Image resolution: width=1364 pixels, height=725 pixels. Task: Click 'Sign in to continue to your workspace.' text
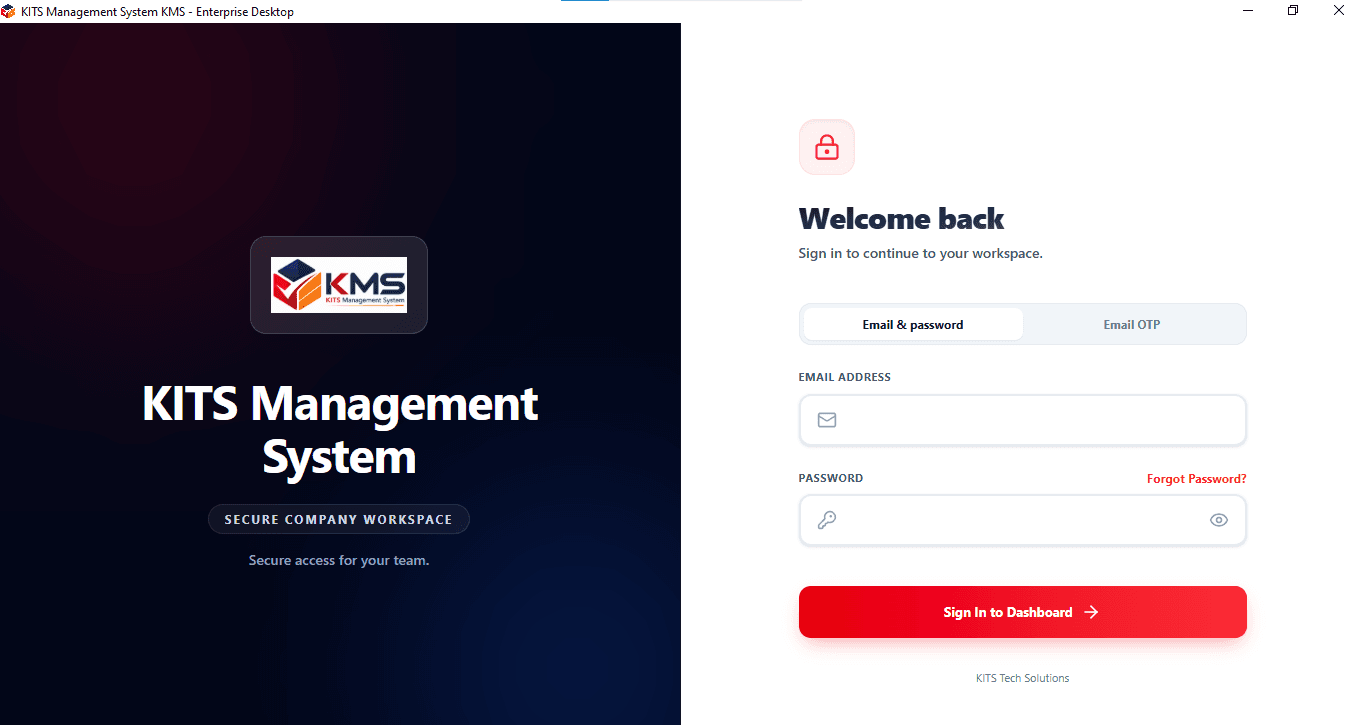920,254
